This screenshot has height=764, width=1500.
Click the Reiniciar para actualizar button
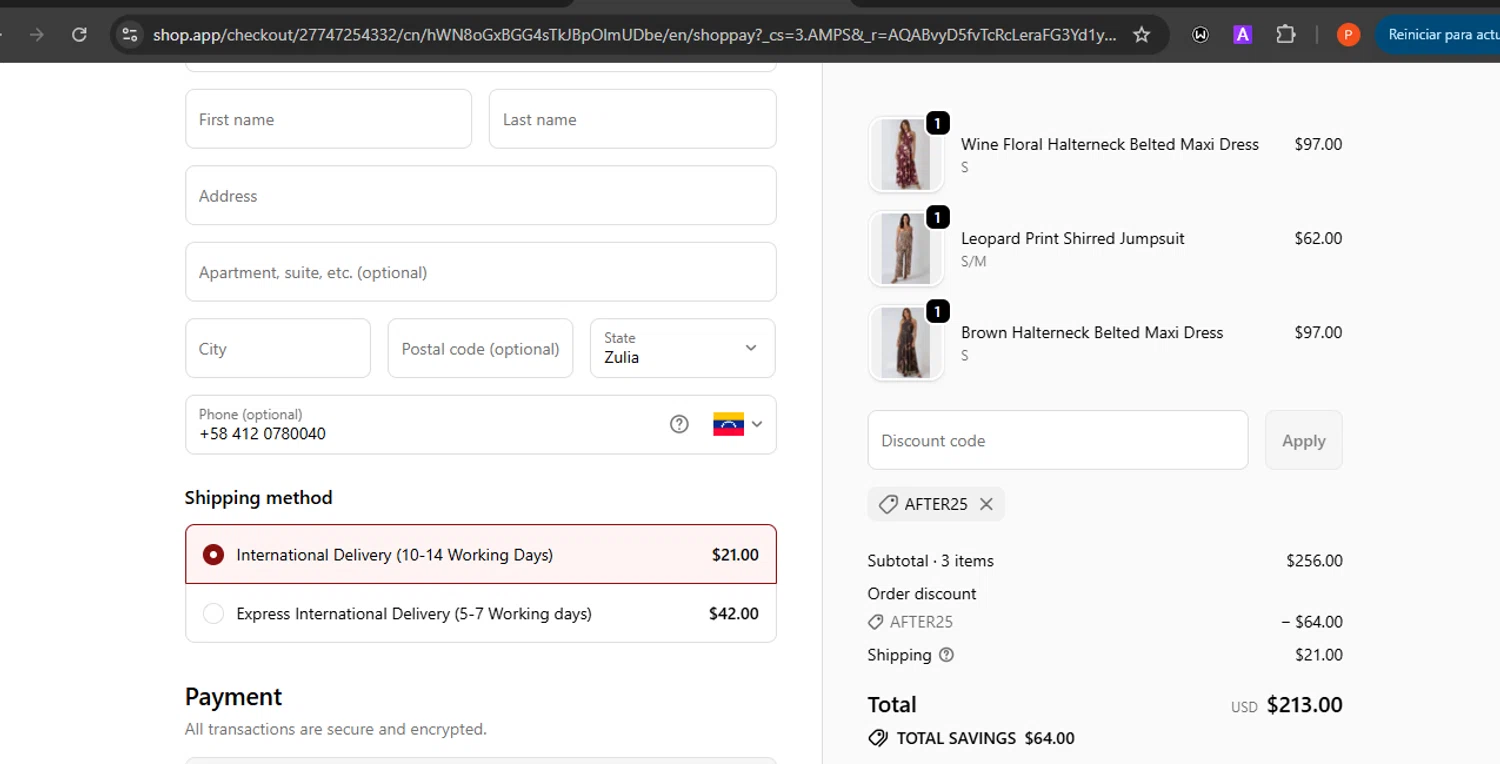[x=1440, y=35]
